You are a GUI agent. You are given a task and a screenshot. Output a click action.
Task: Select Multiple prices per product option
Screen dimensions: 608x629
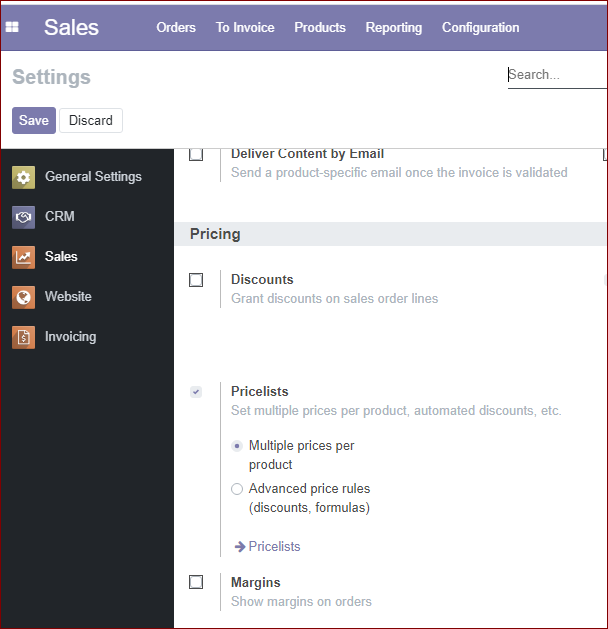click(x=237, y=446)
